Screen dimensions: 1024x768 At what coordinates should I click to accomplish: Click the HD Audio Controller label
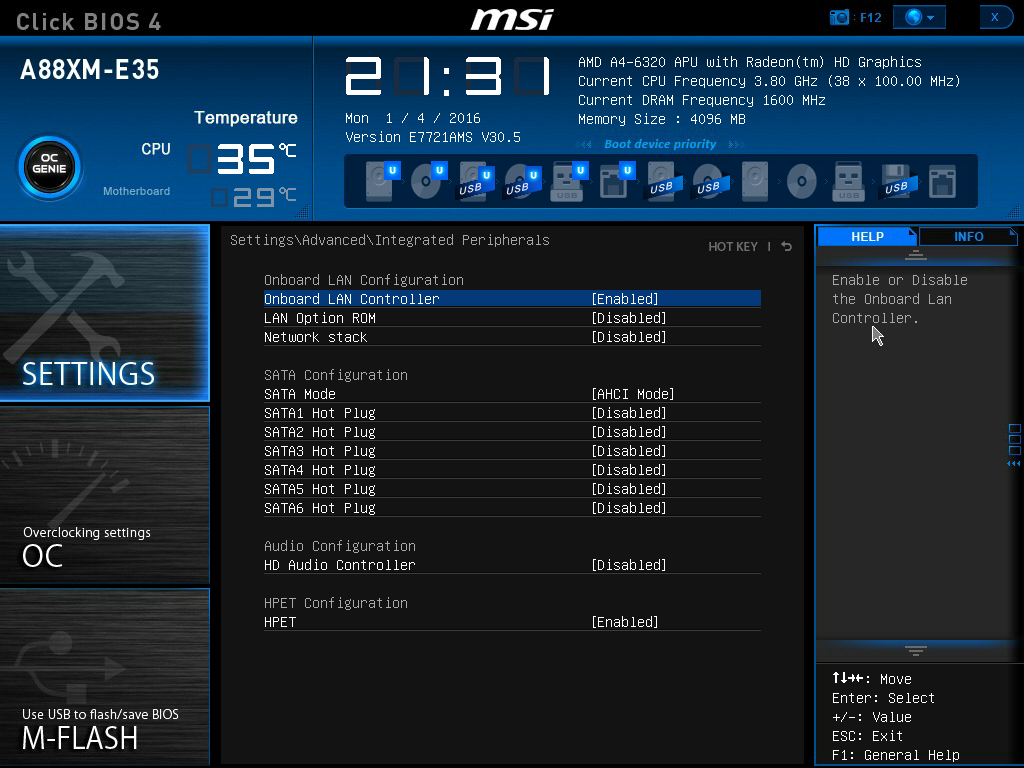tap(340, 565)
